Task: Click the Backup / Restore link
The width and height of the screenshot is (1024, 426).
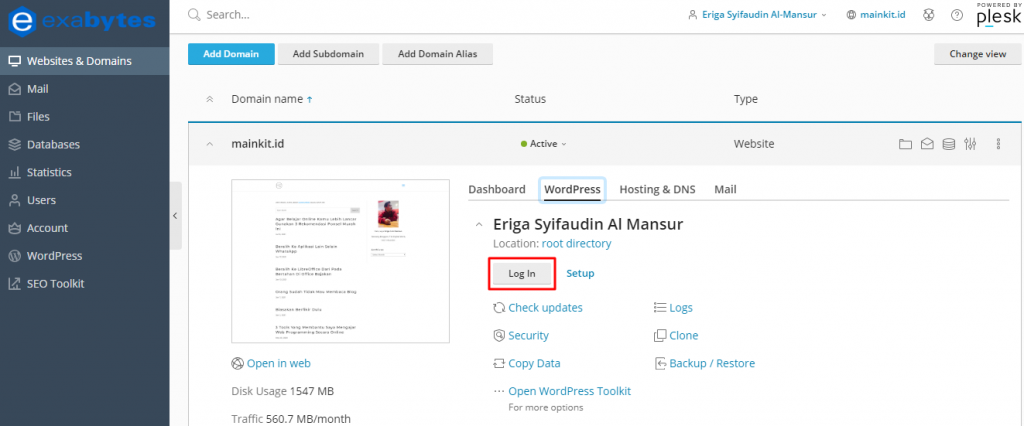Action: point(712,363)
